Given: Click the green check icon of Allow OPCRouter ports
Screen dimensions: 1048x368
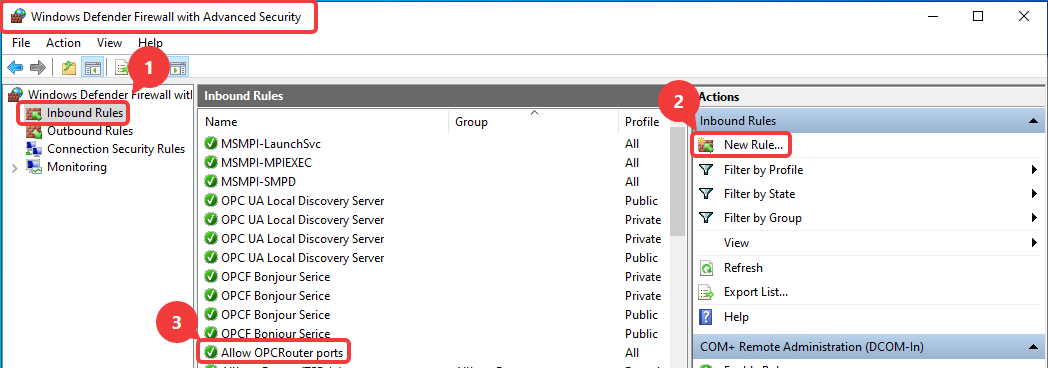Looking at the screenshot, I should (x=211, y=352).
